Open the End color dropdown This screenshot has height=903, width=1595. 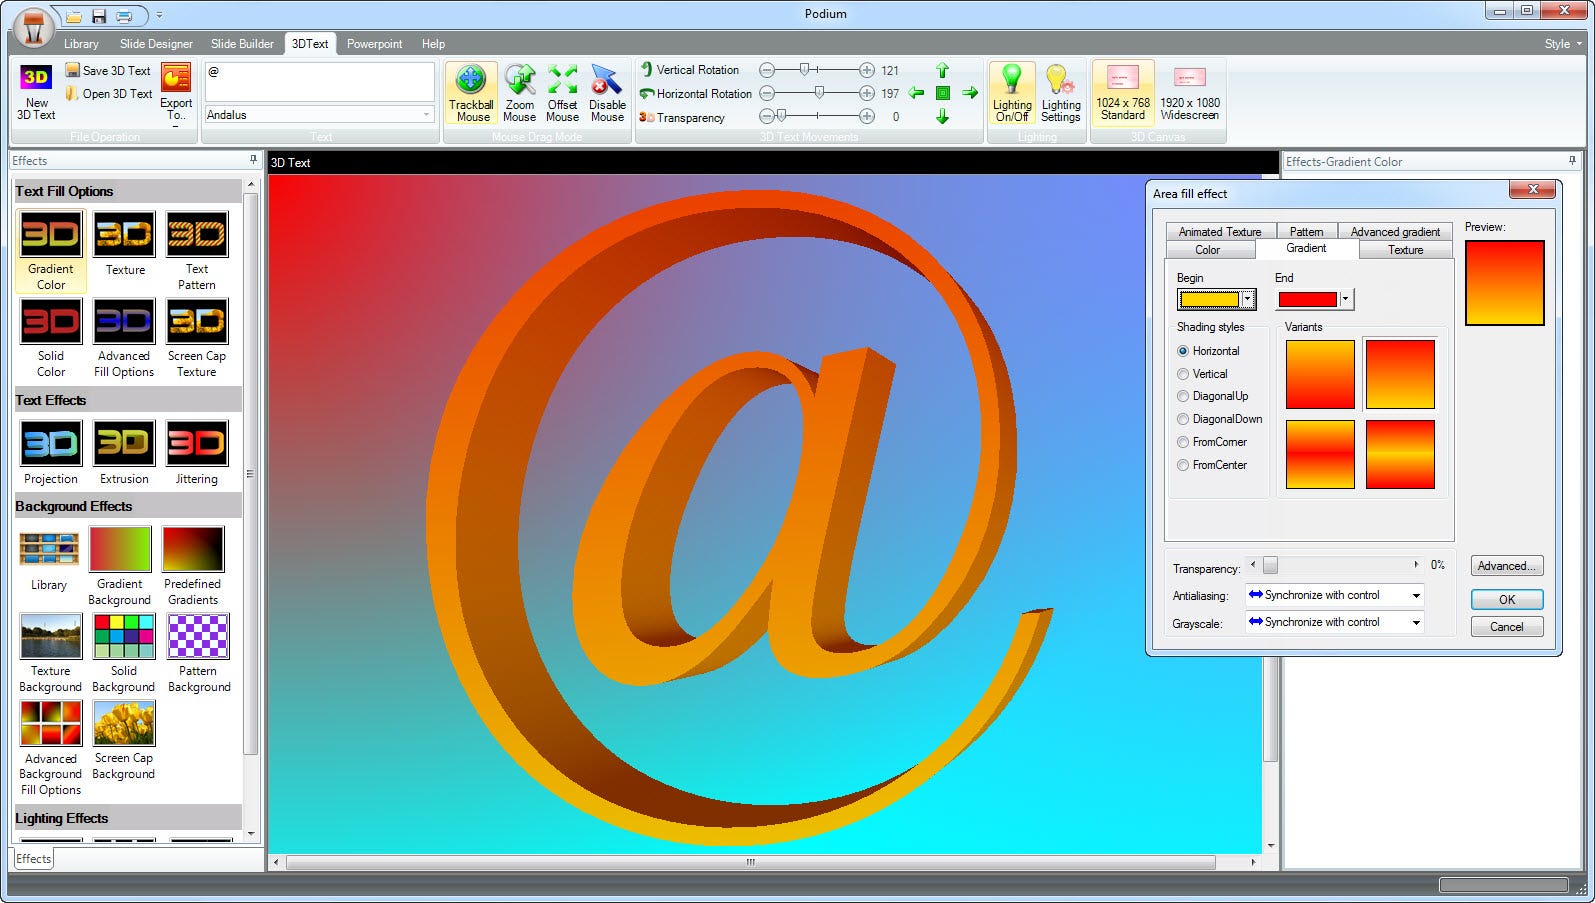1345,299
